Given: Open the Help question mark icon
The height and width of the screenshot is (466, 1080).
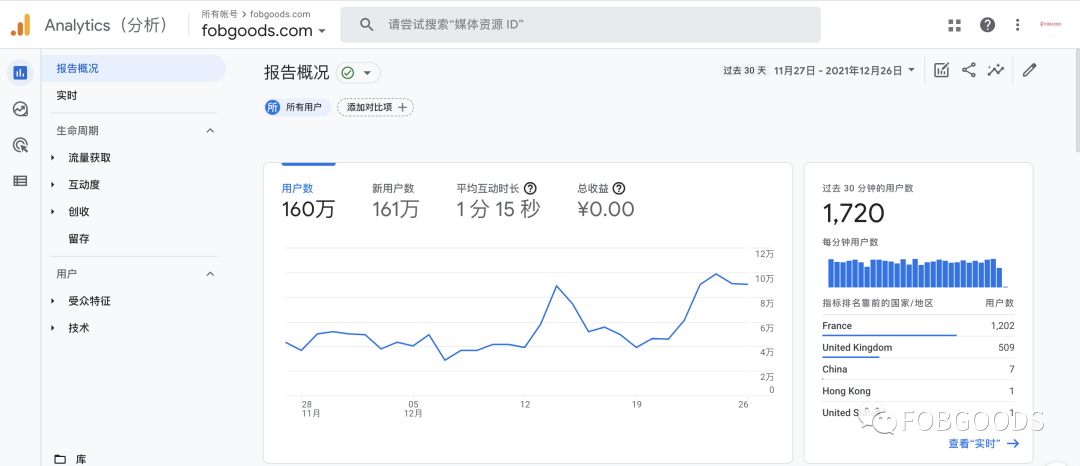Looking at the screenshot, I should (x=987, y=25).
